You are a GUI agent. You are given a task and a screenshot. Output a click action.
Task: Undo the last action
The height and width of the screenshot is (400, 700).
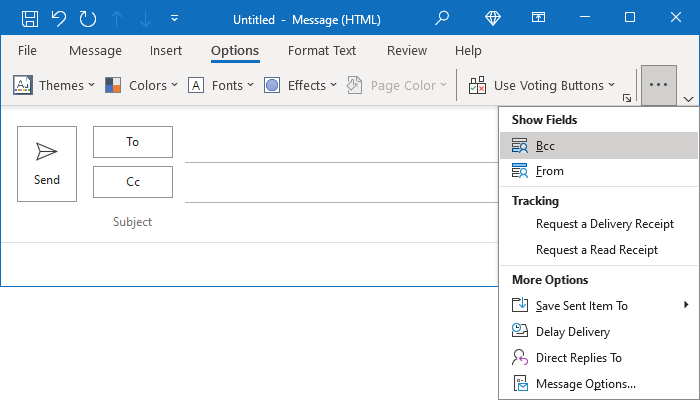click(x=59, y=19)
